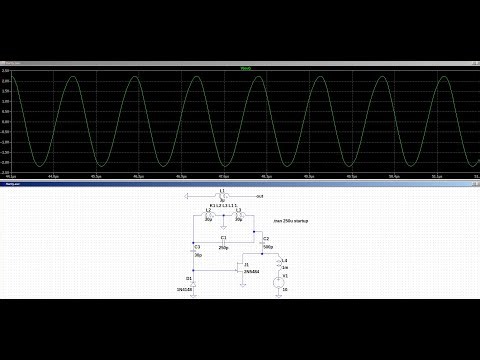Click the 250p value of C1
The image size is (480, 360).
tap(223, 248)
